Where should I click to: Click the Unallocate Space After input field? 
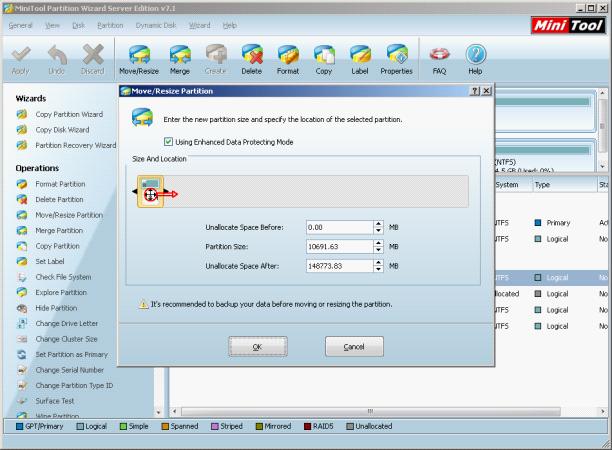point(340,266)
